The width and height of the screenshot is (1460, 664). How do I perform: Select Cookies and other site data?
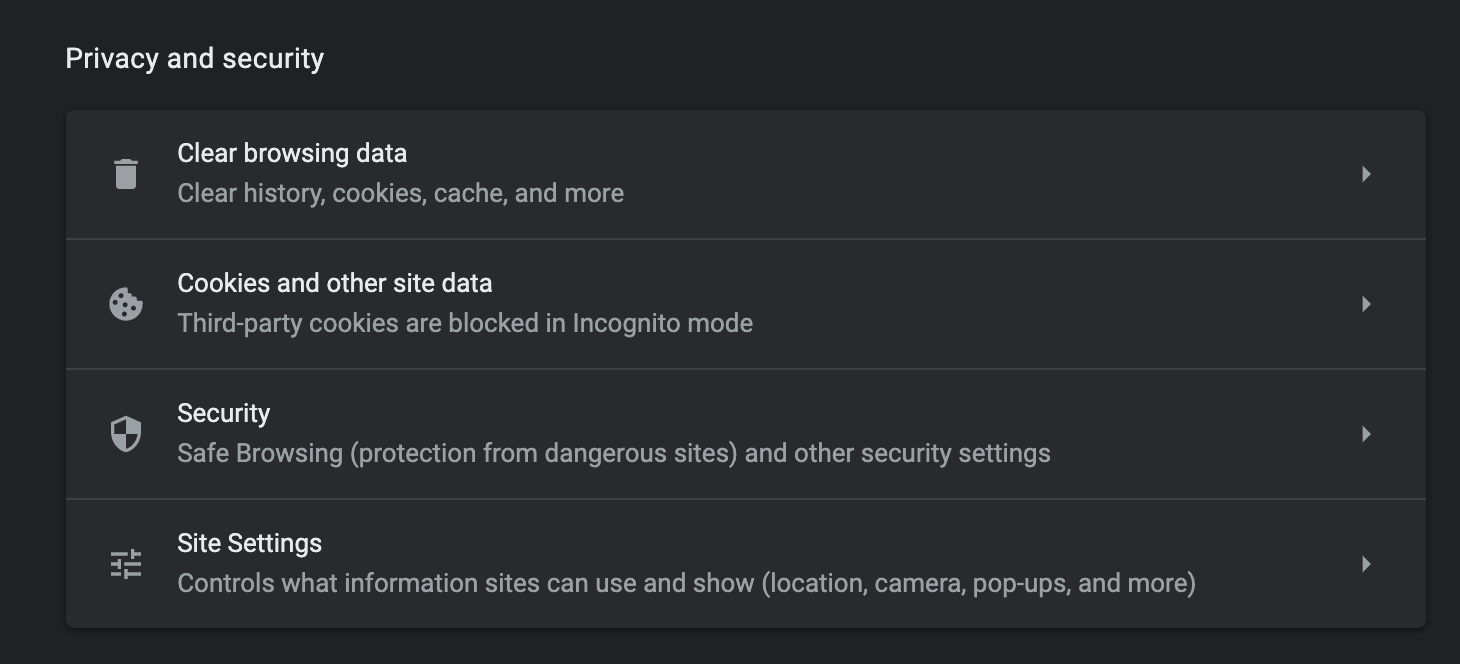(334, 283)
